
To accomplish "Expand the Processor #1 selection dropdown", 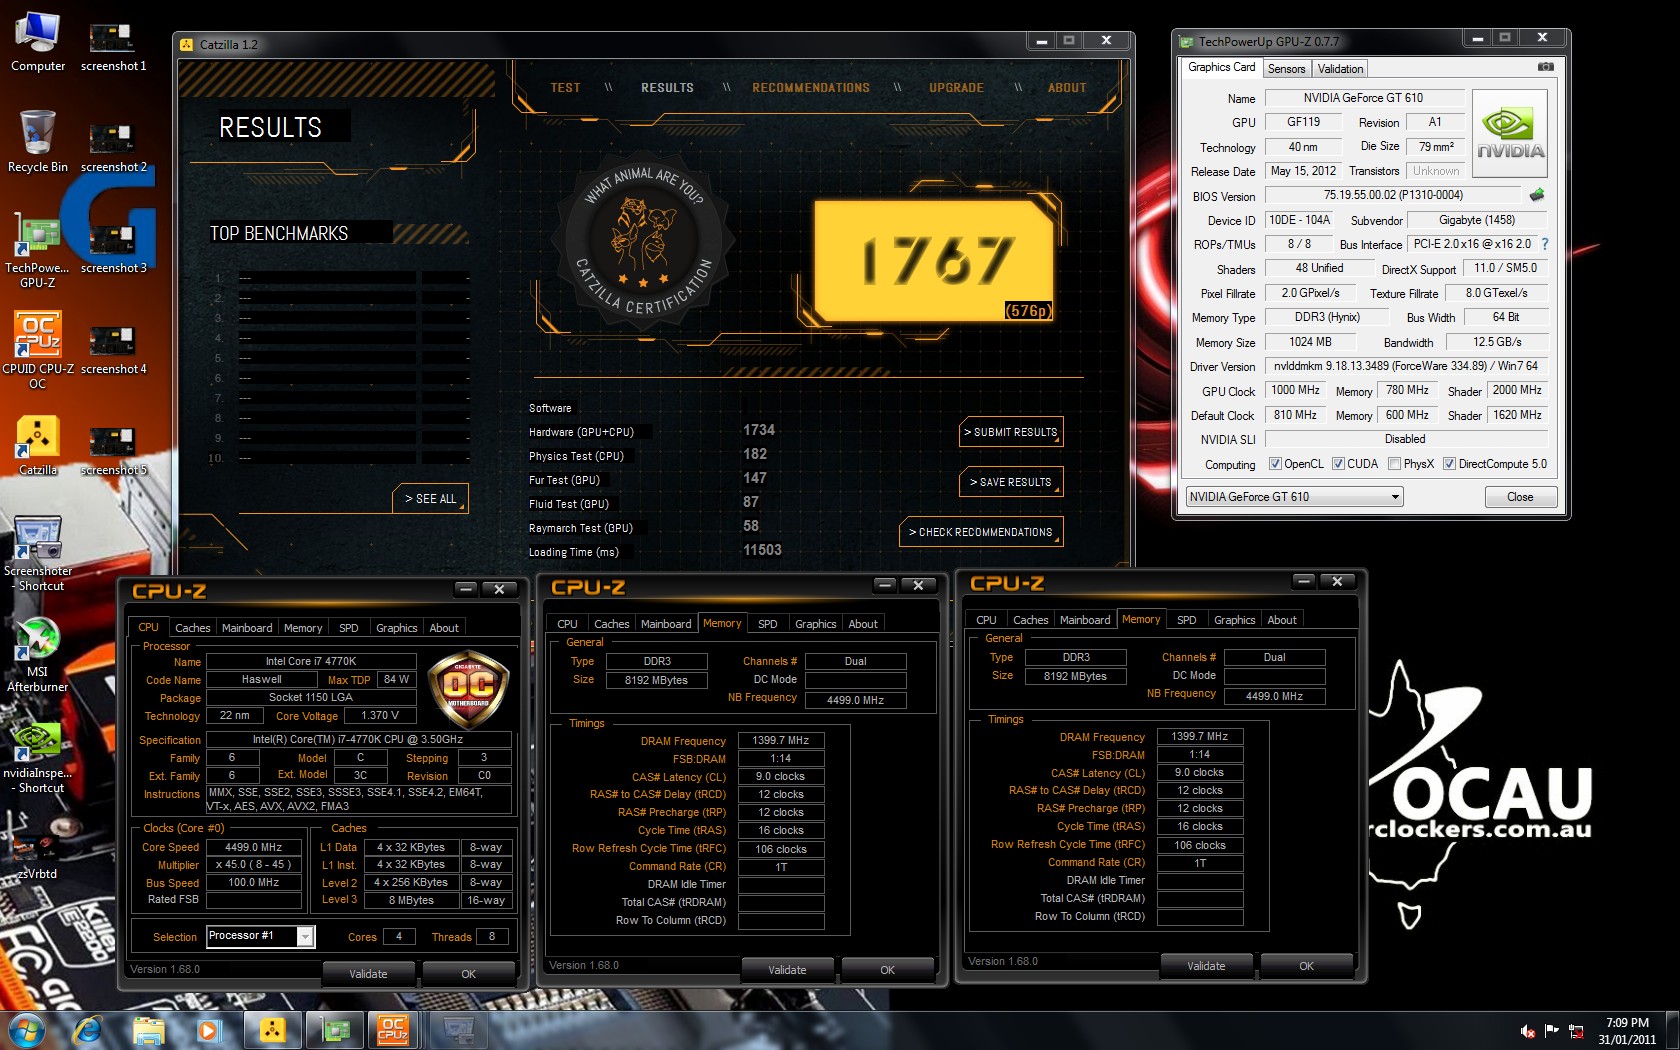I will click(305, 936).
